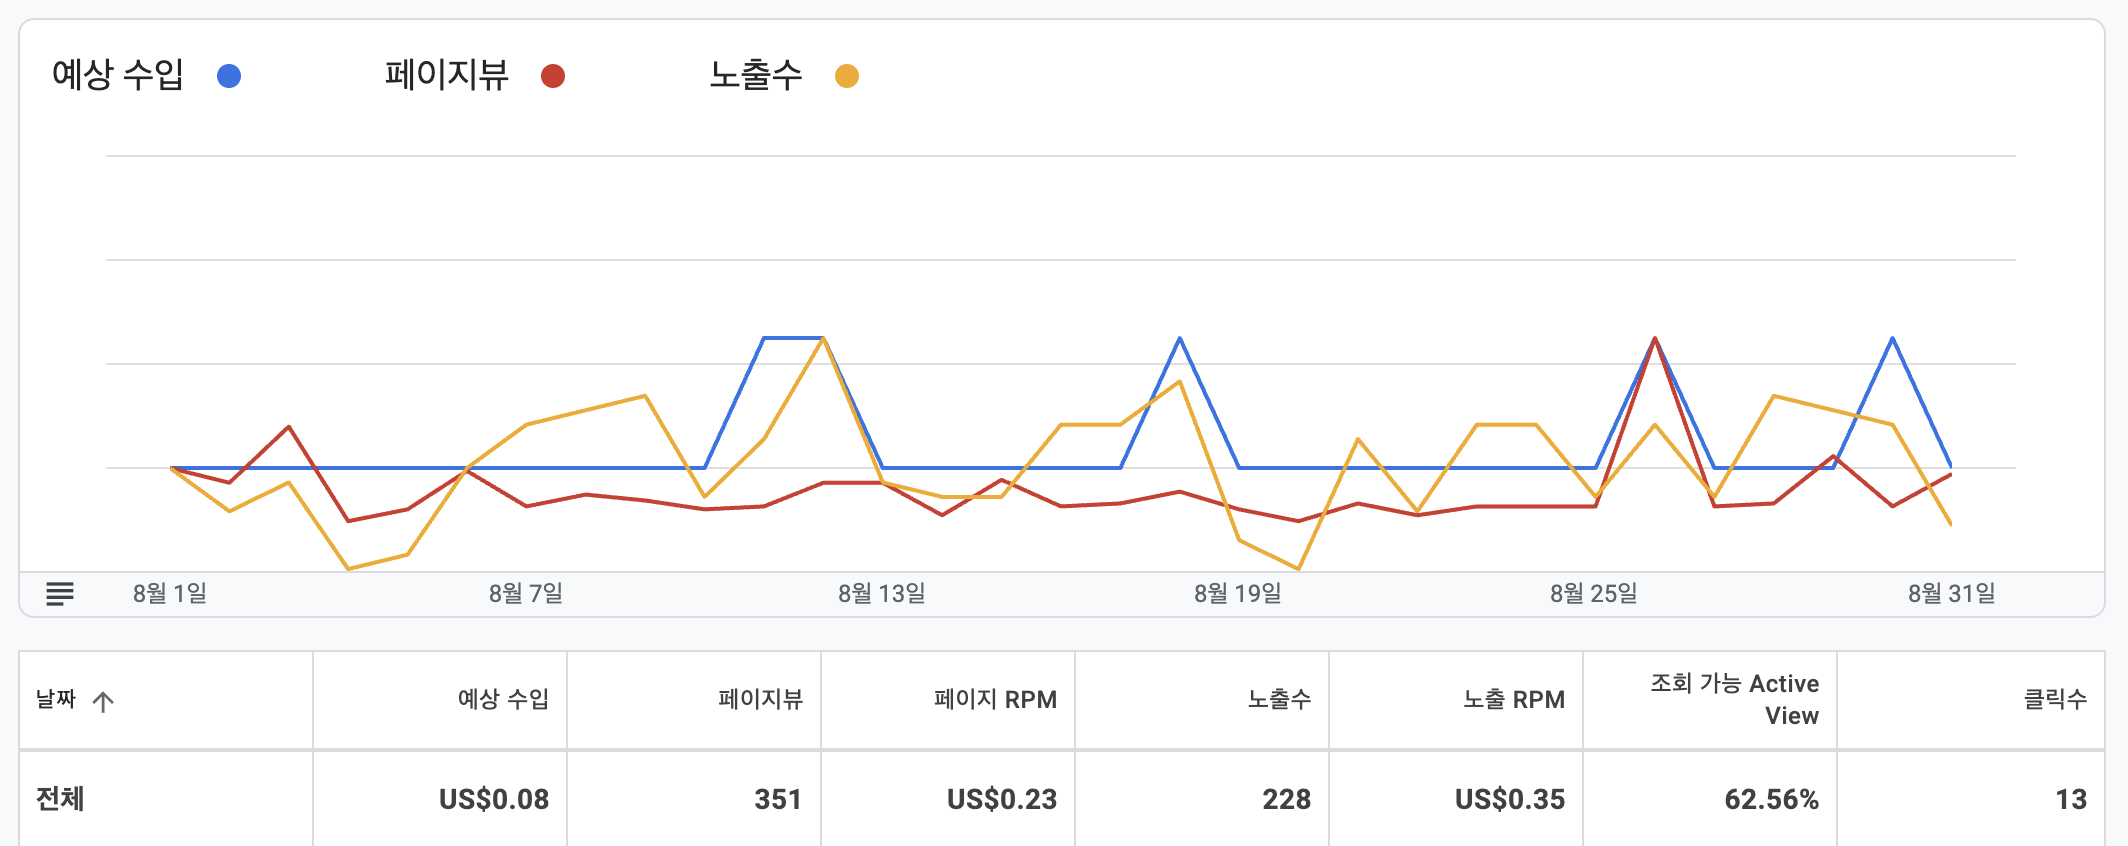Image resolution: width=2128 pixels, height=846 pixels.
Task: Click the ascending sort arrow beside 날짜
Action: (103, 702)
